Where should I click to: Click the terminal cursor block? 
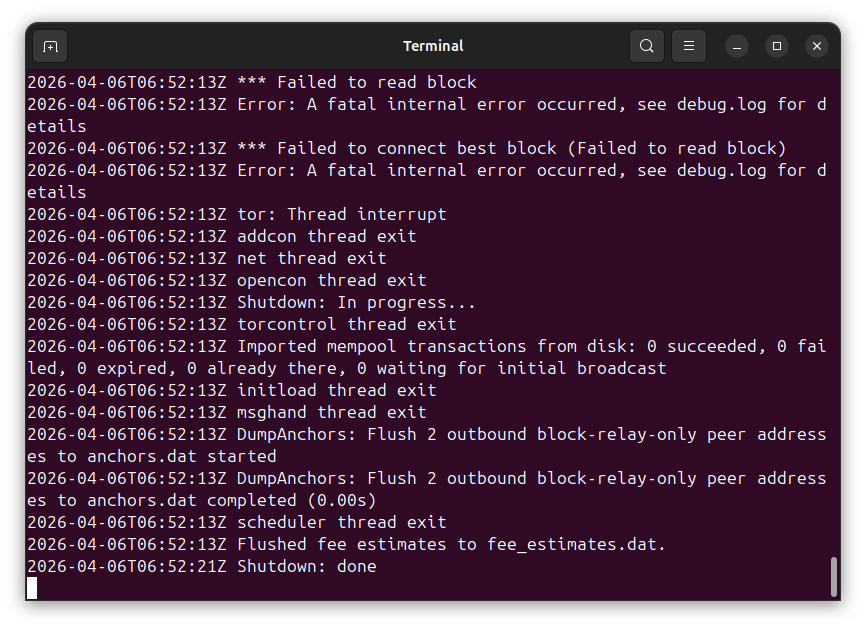(x=32, y=588)
